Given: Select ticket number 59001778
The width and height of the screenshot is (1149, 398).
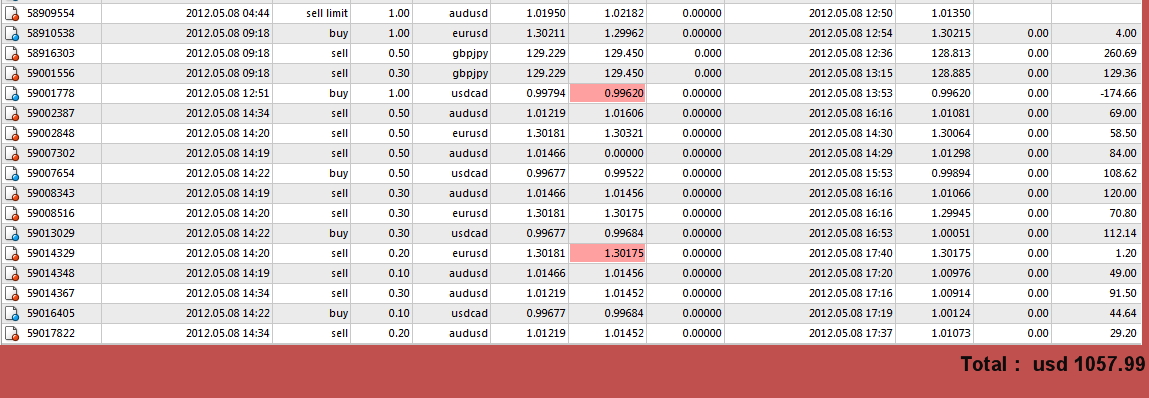Looking at the screenshot, I should pos(51,94).
